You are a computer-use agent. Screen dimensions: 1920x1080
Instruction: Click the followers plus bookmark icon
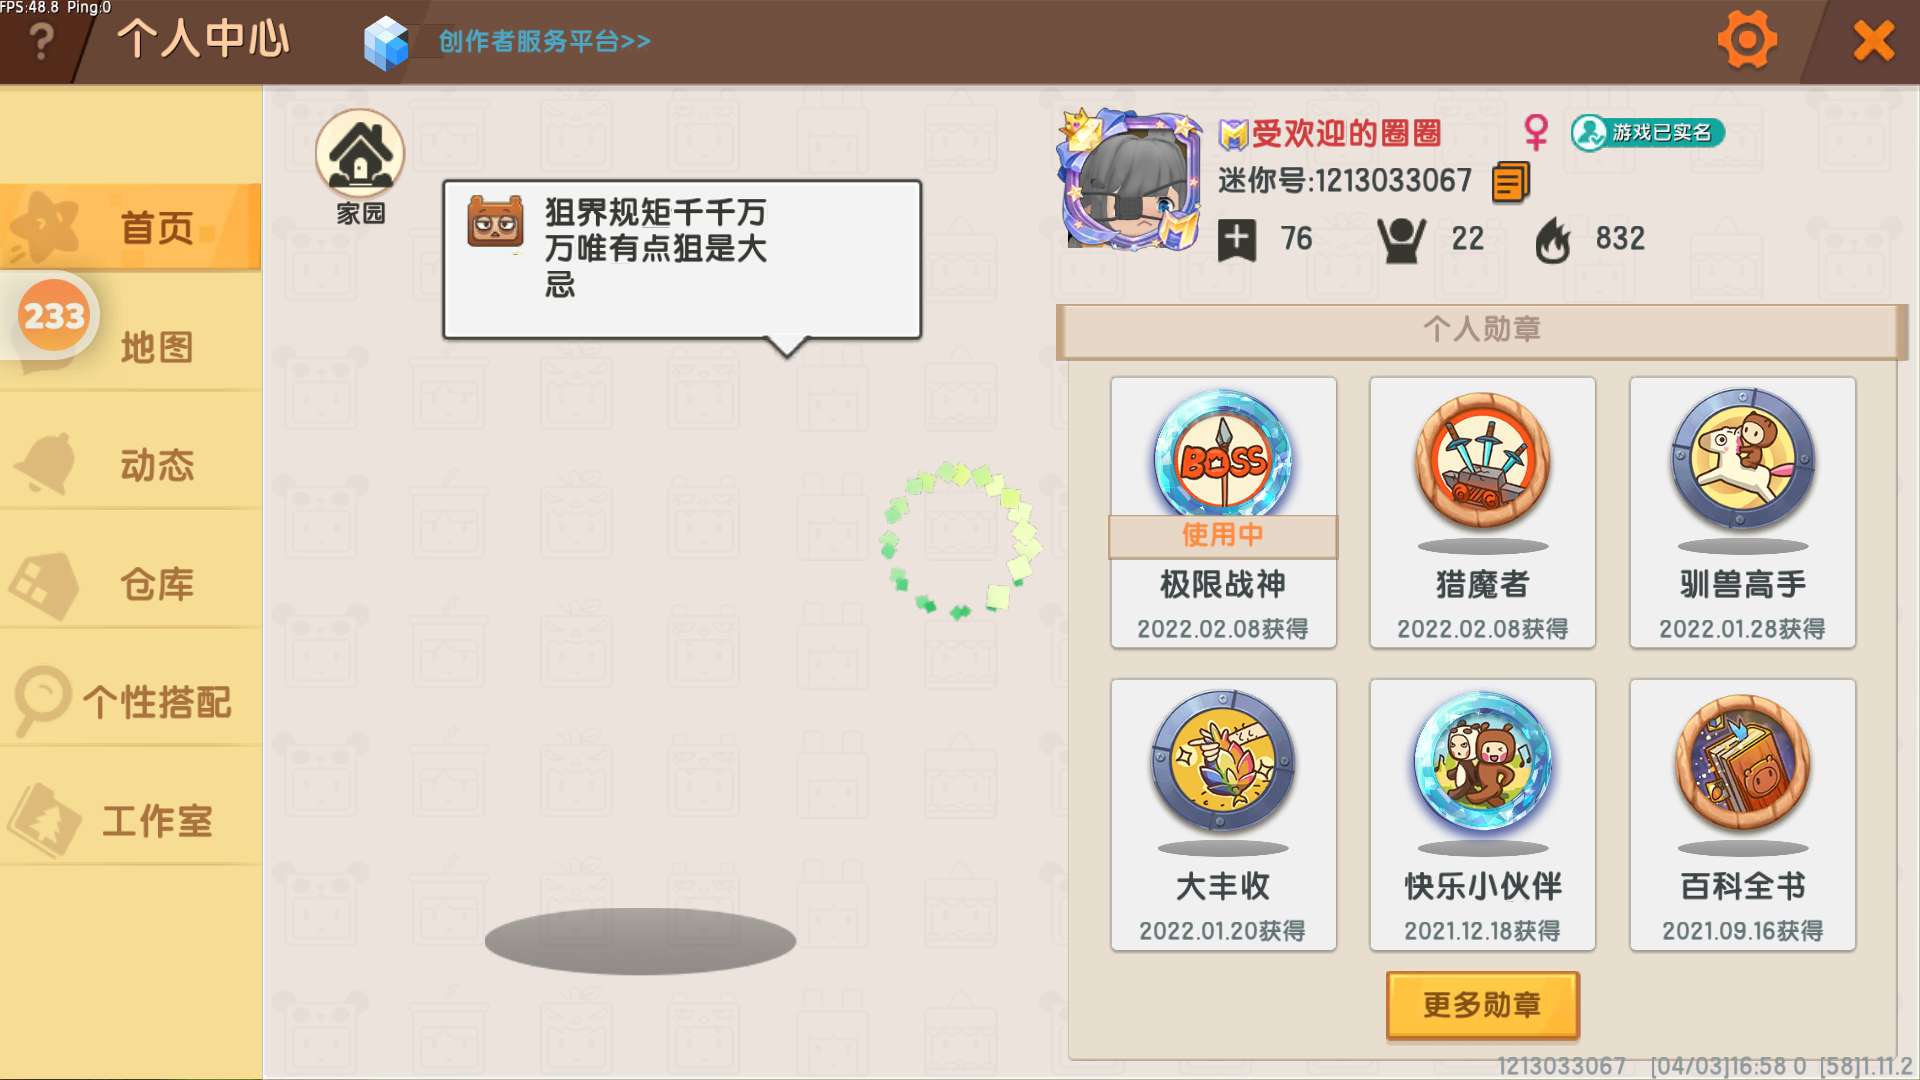pos(1237,240)
